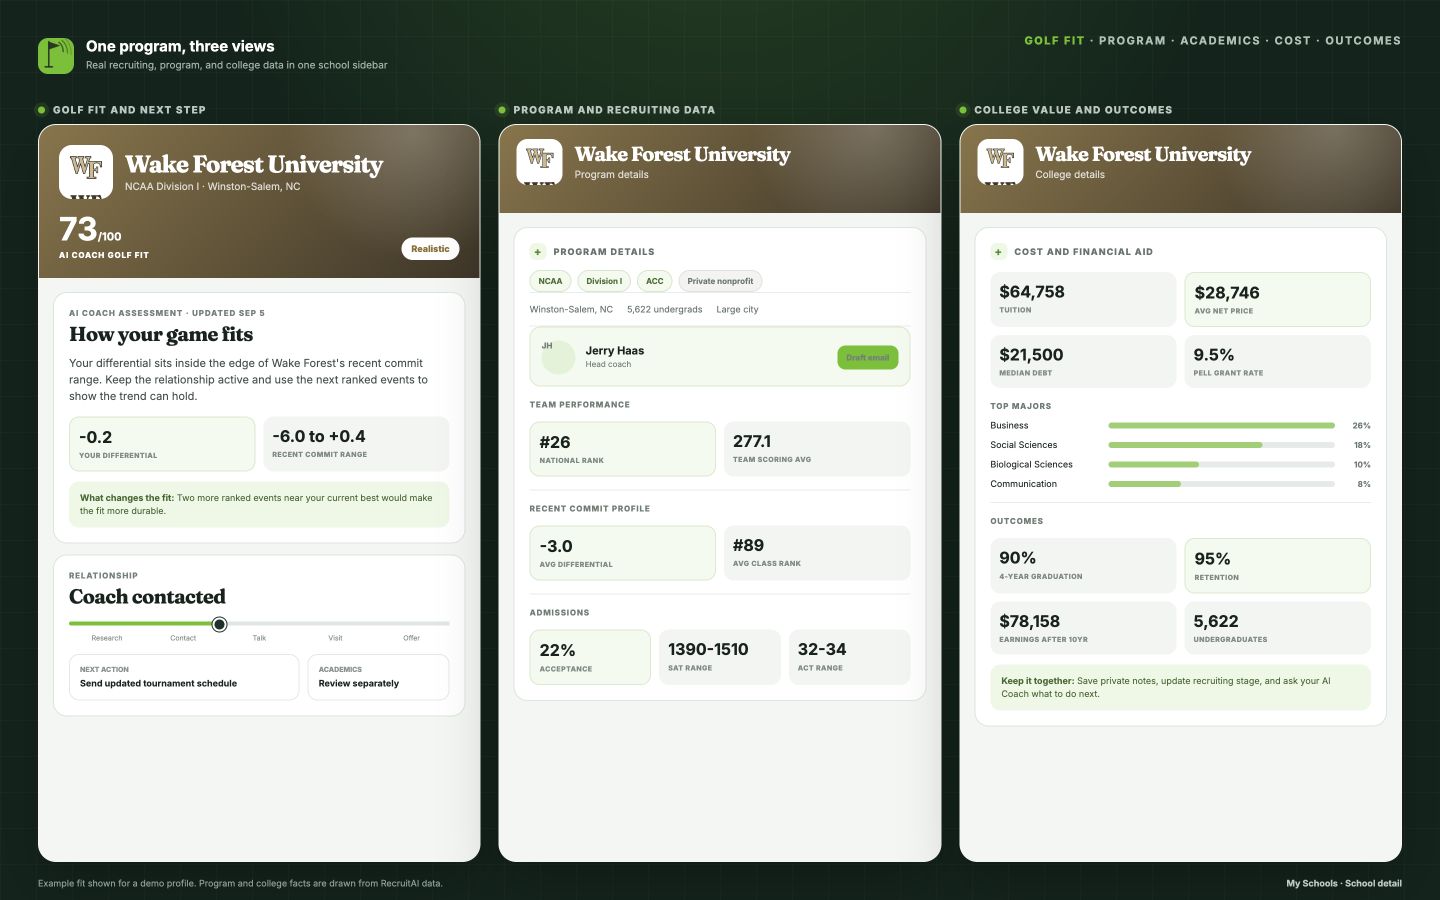Open the Next Action card for tournament schedule
1440x900 pixels.
click(x=184, y=677)
